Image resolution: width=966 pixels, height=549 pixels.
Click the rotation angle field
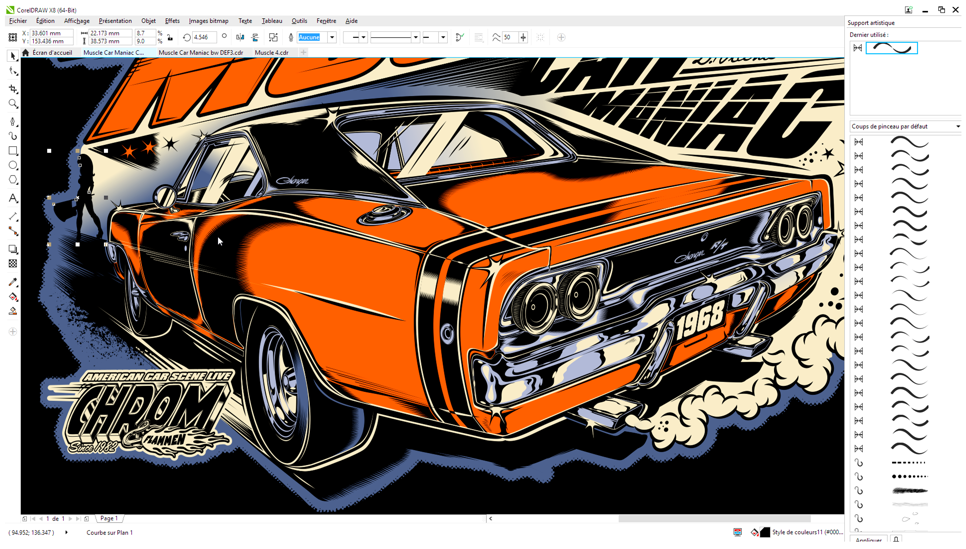coord(204,38)
